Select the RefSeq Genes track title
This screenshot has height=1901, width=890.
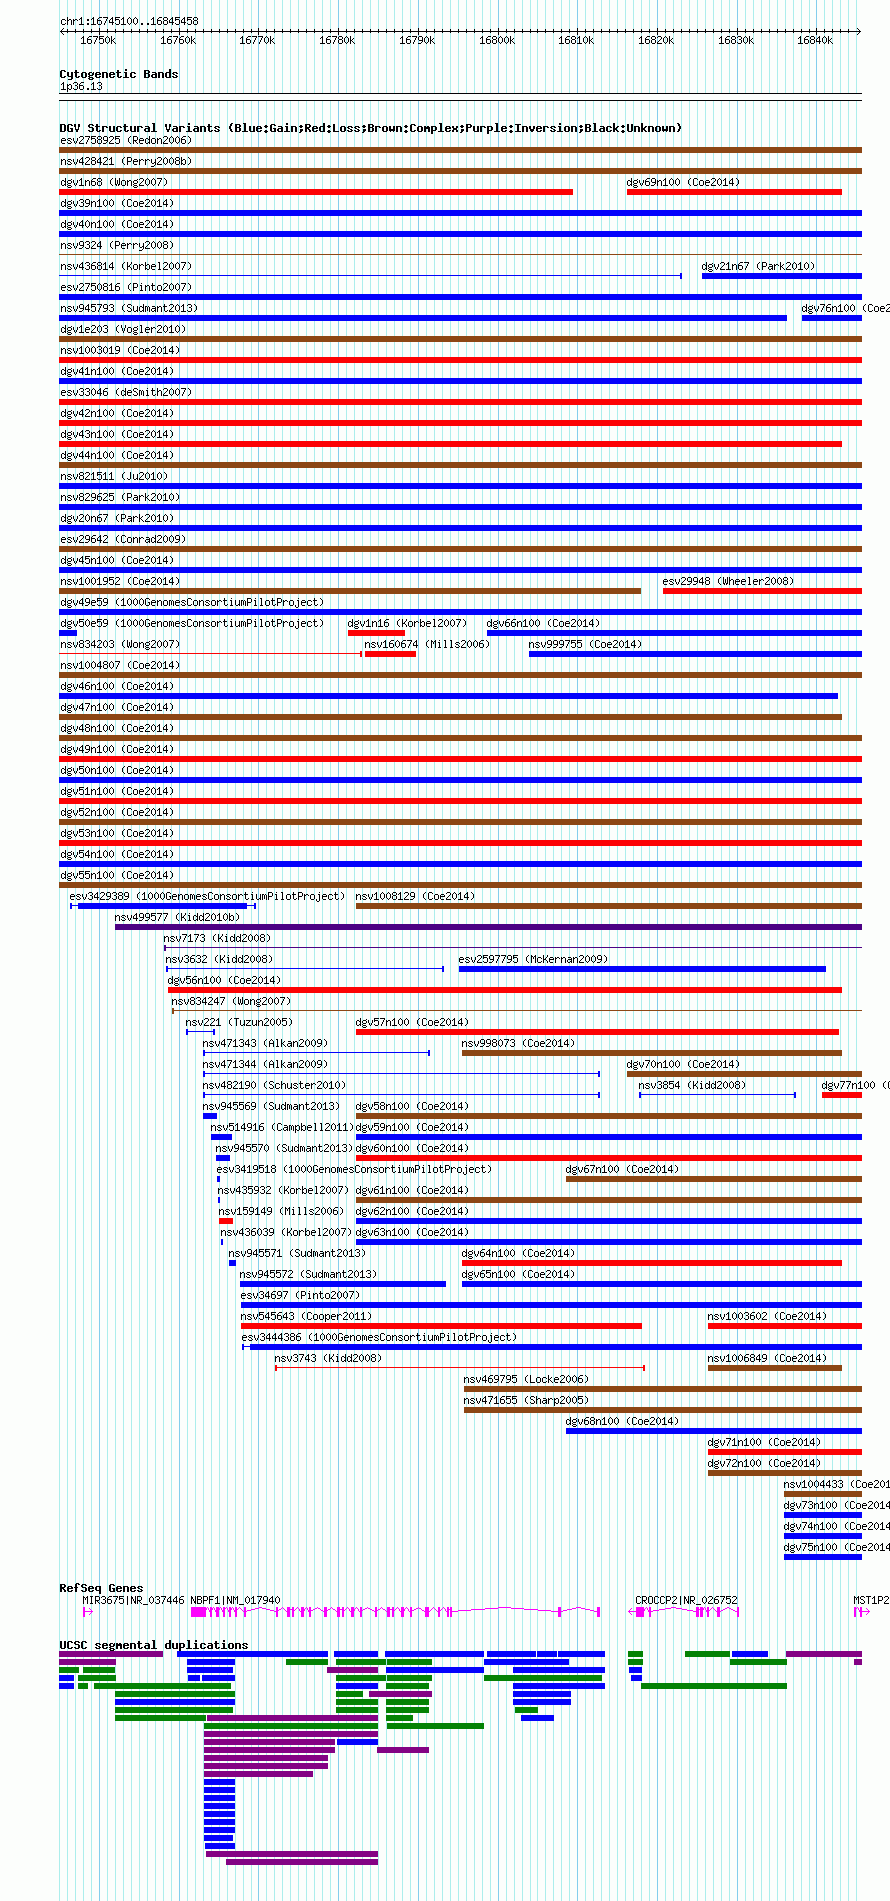(101, 1588)
